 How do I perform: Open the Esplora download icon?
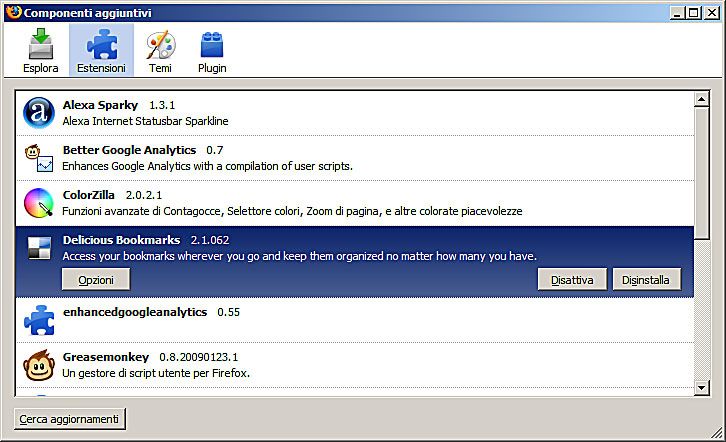[41, 44]
